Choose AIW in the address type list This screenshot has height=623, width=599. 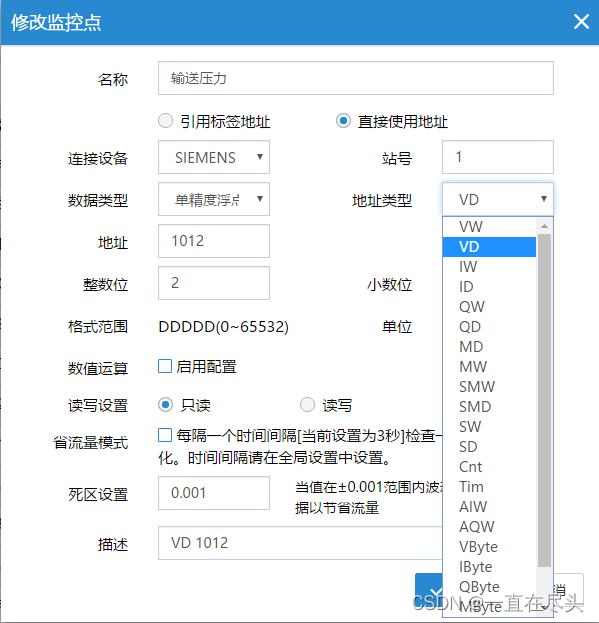coord(489,507)
